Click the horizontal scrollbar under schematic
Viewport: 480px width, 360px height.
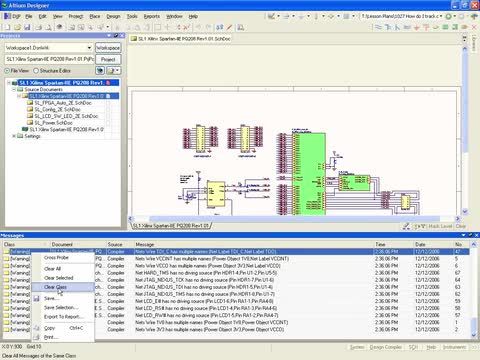pyautogui.click(x=294, y=219)
